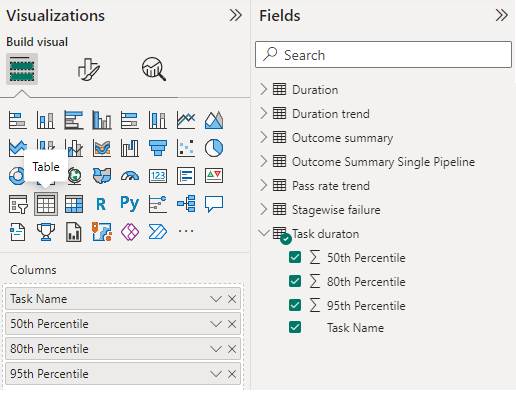This screenshot has height=393, width=516.
Task: Select the ArcGIS Maps visual
Action: (102, 232)
